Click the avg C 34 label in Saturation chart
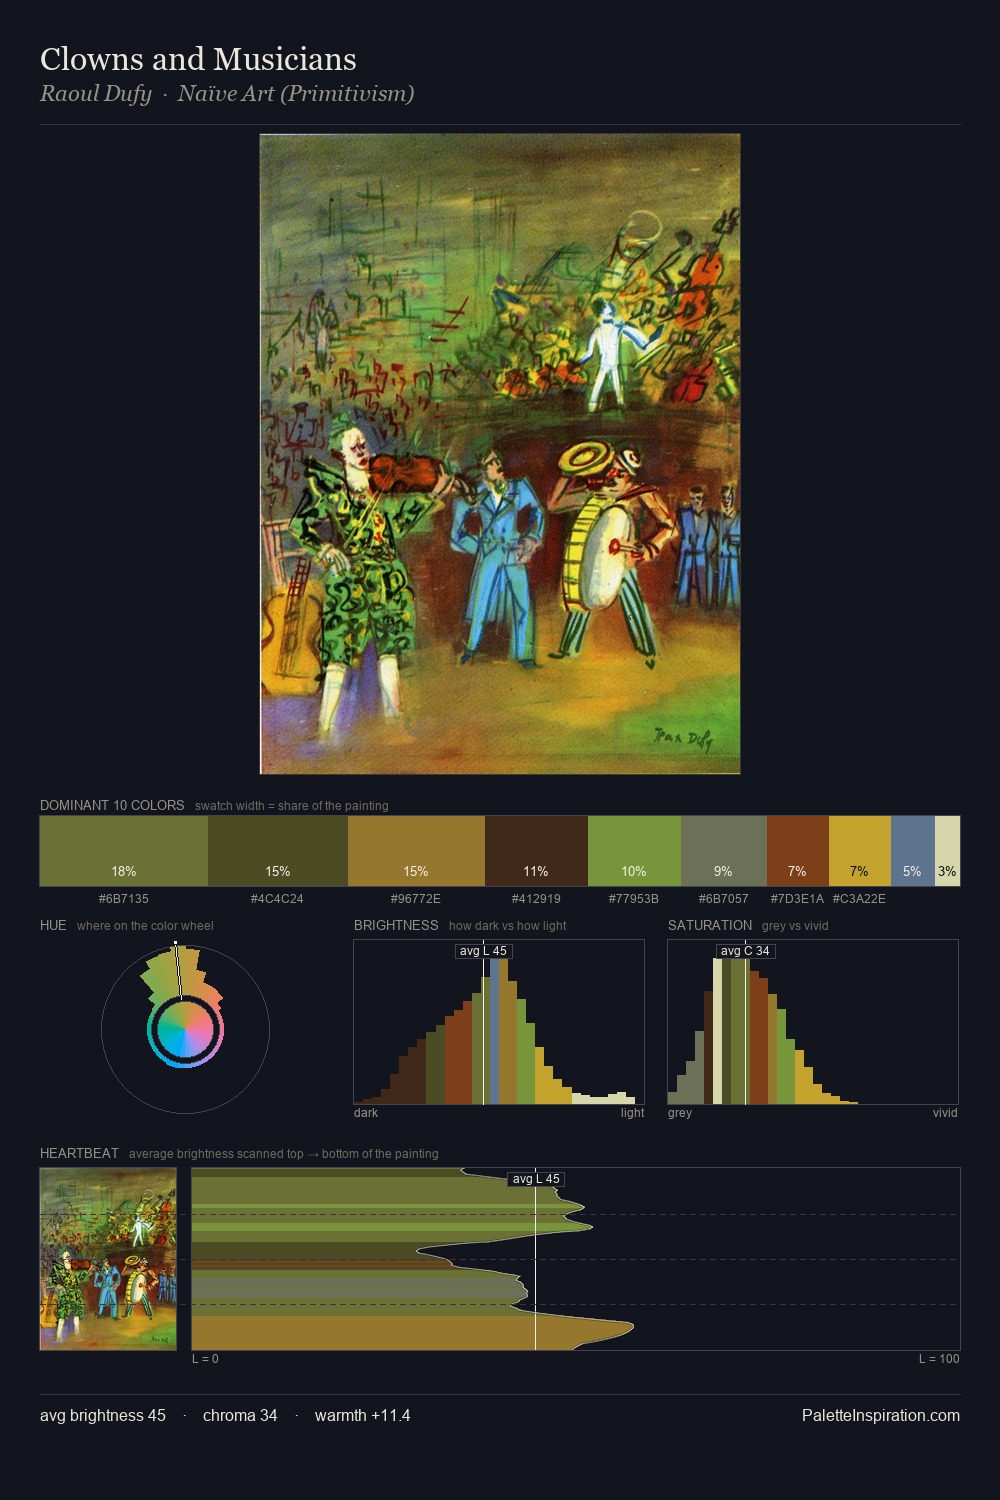 746,951
